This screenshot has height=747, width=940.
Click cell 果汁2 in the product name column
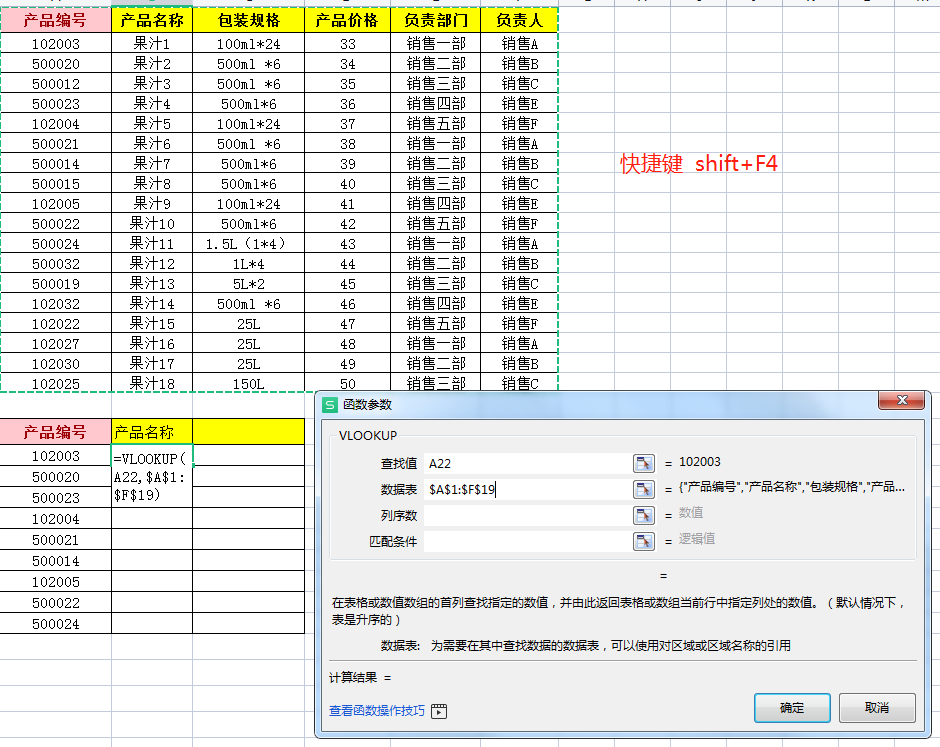point(152,63)
